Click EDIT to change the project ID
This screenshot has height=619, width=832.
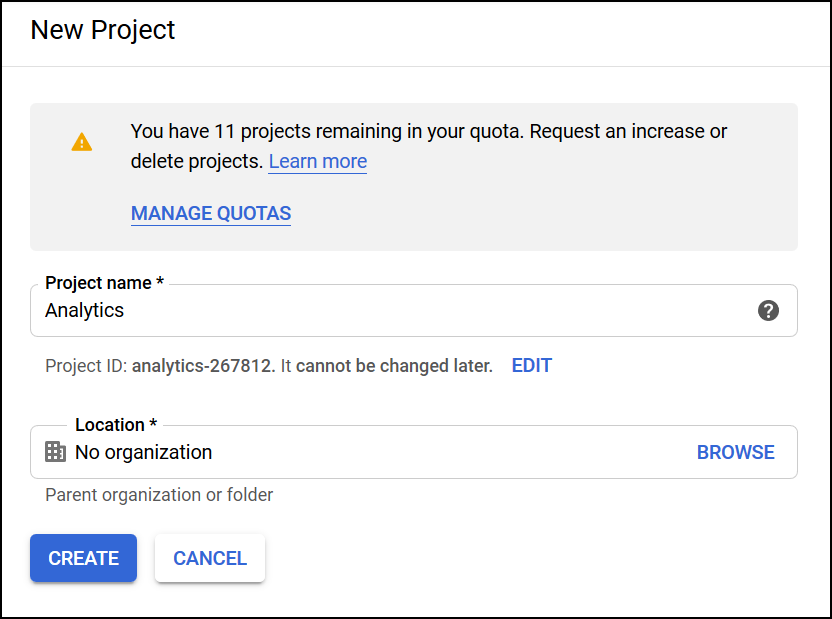531,365
